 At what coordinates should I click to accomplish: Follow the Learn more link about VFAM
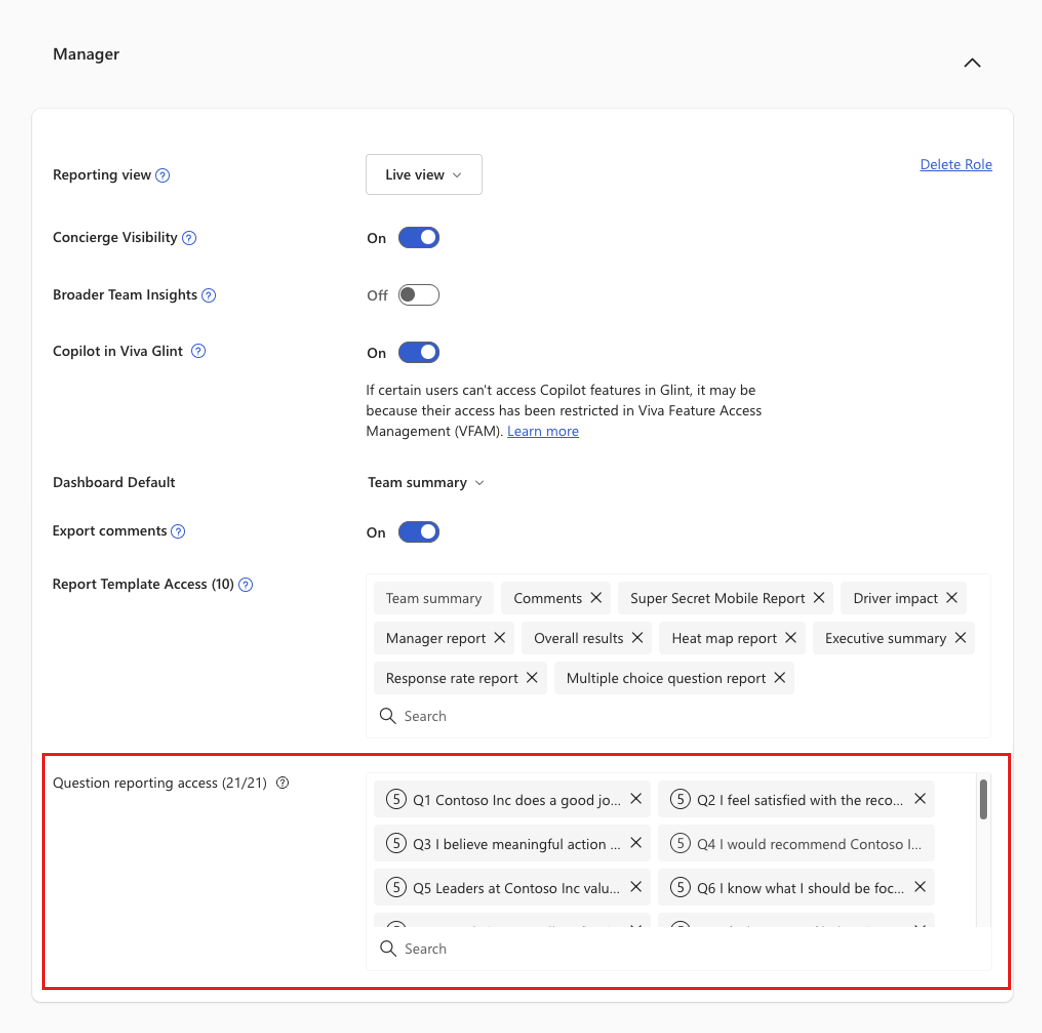[x=542, y=431]
